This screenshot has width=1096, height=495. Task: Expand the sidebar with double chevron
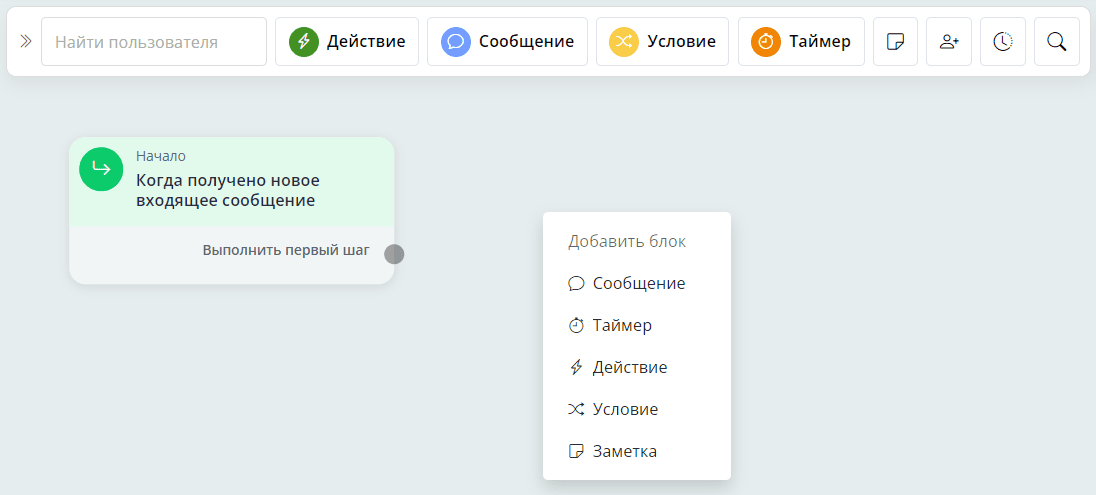(x=25, y=42)
